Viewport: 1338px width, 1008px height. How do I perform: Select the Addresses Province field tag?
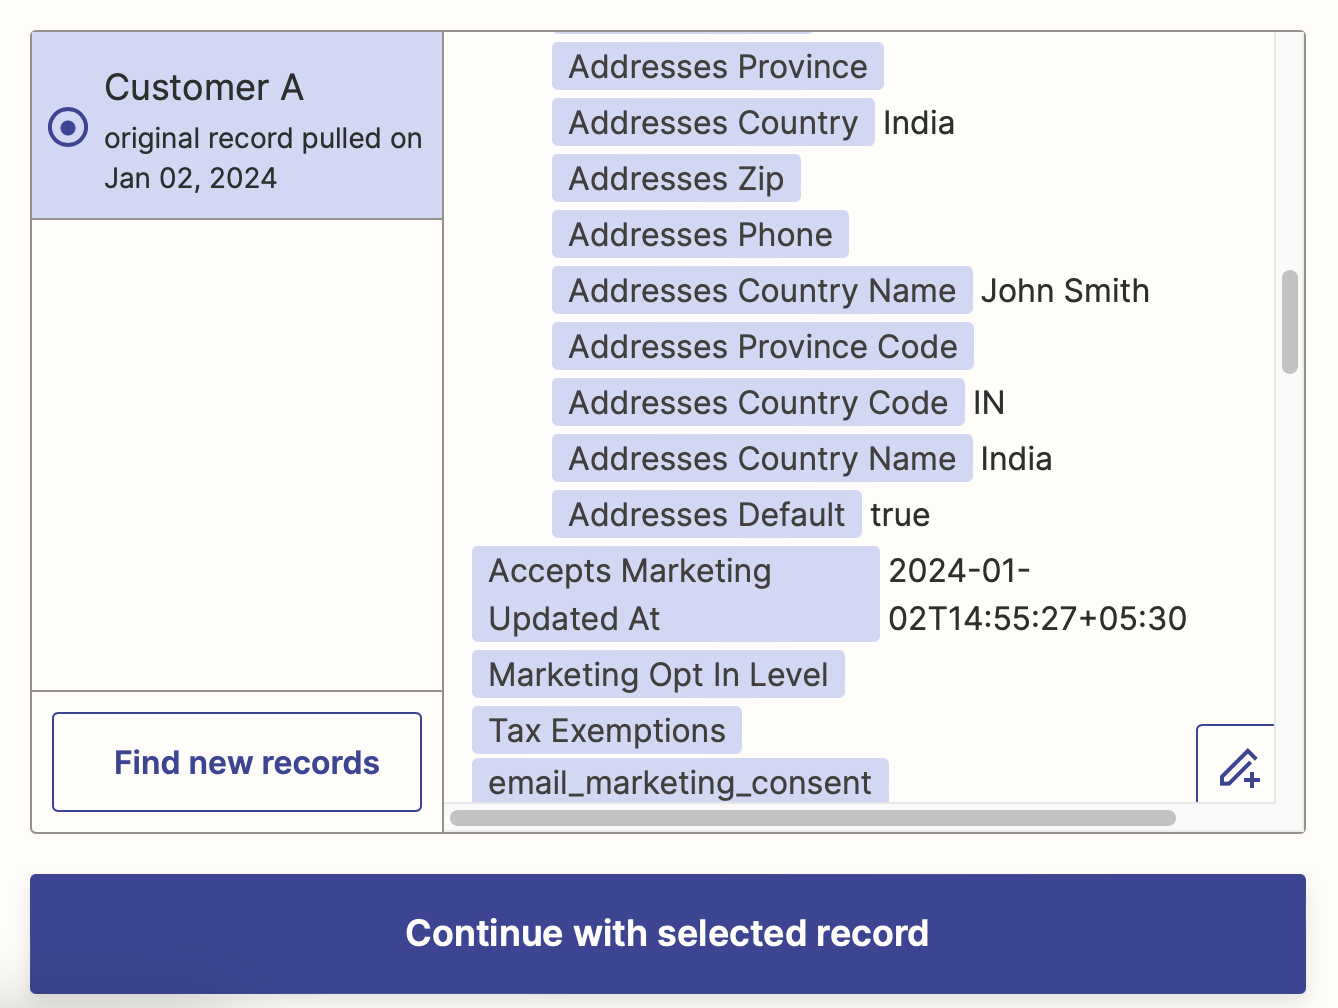[x=718, y=66]
